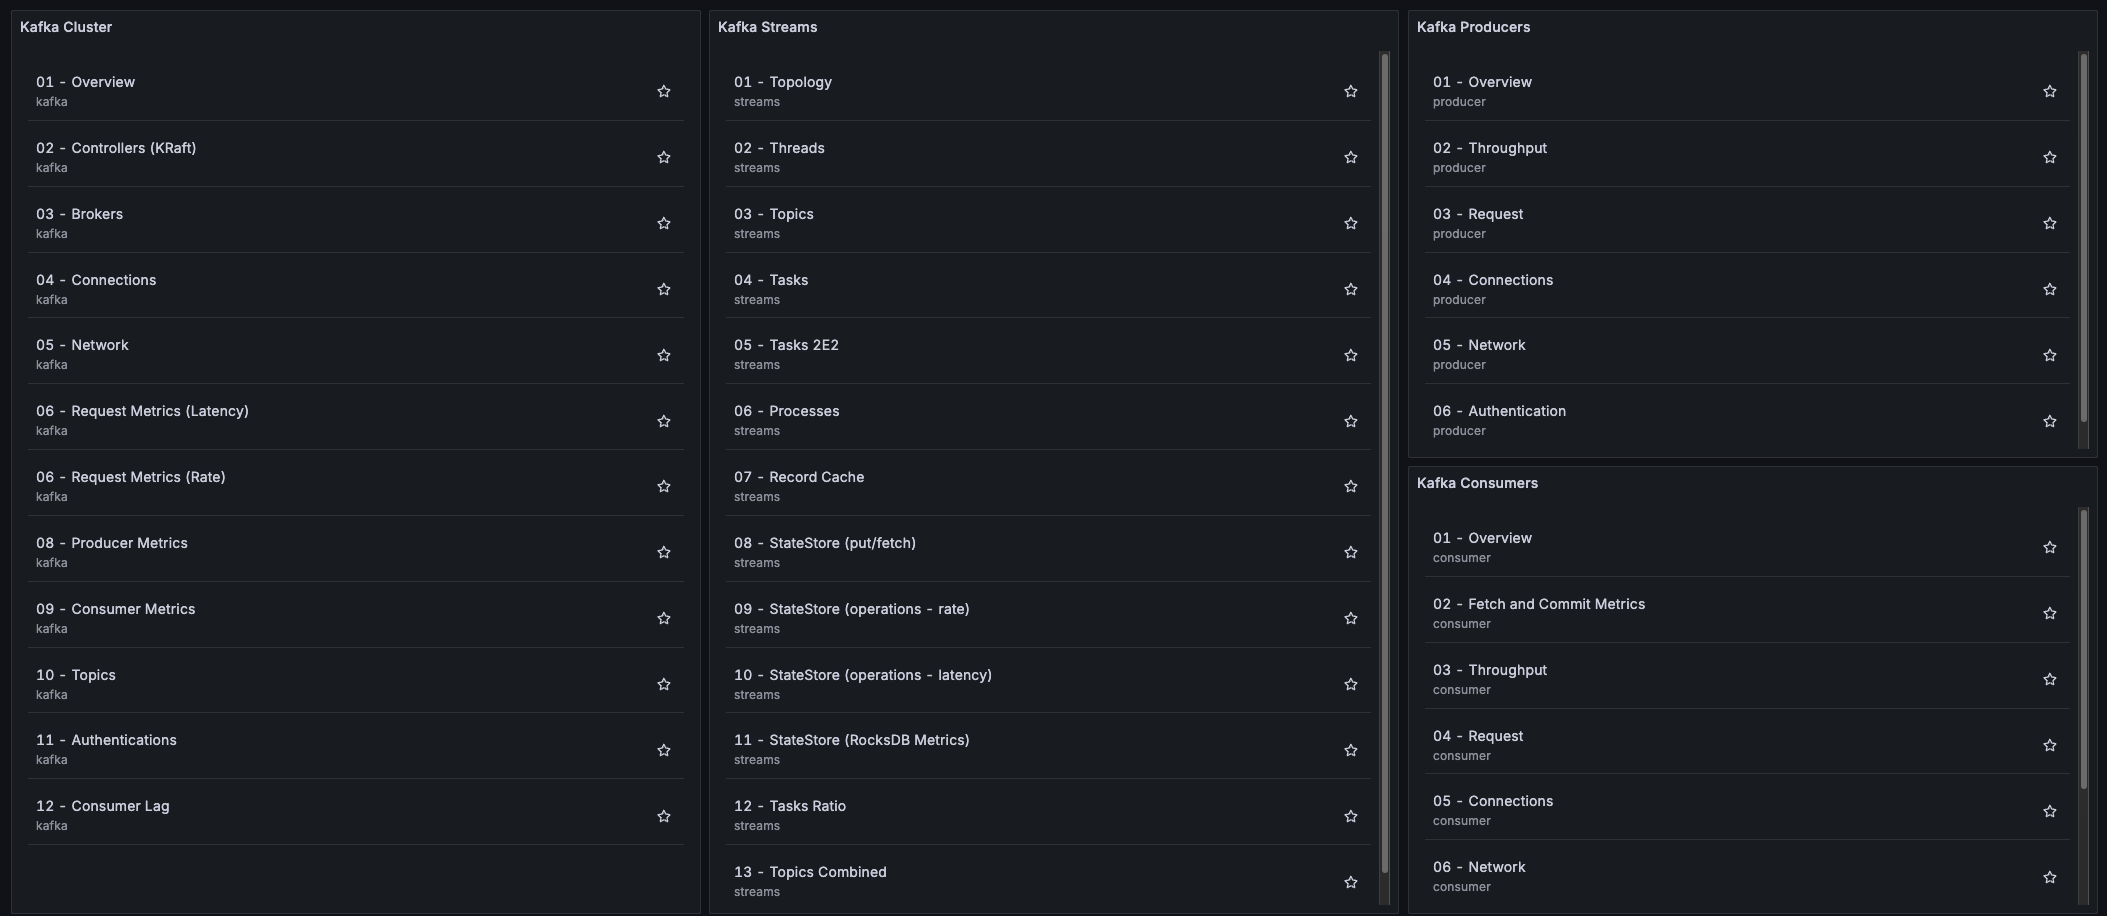Open 10 - StateStore (operations - latency) dashboard
2107x916 pixels.
coord(880,675)
